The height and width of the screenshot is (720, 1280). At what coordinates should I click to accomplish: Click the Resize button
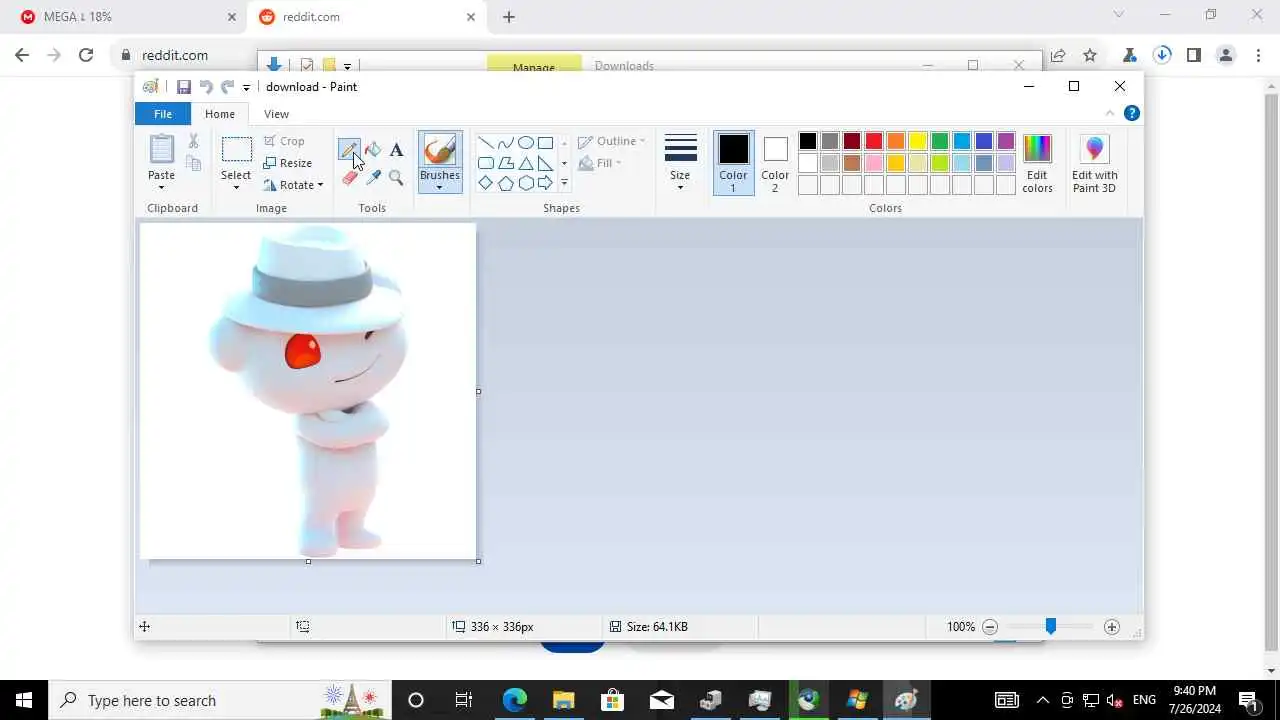(288, 163)
